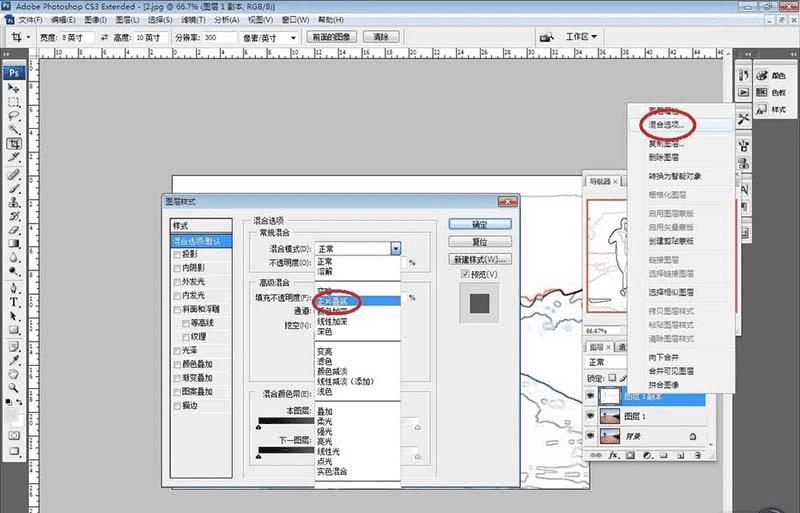Click the delete layer trash icon
The height and width of the screenshot is (513, 800).
pyautogui.click(x=698, y=455)
